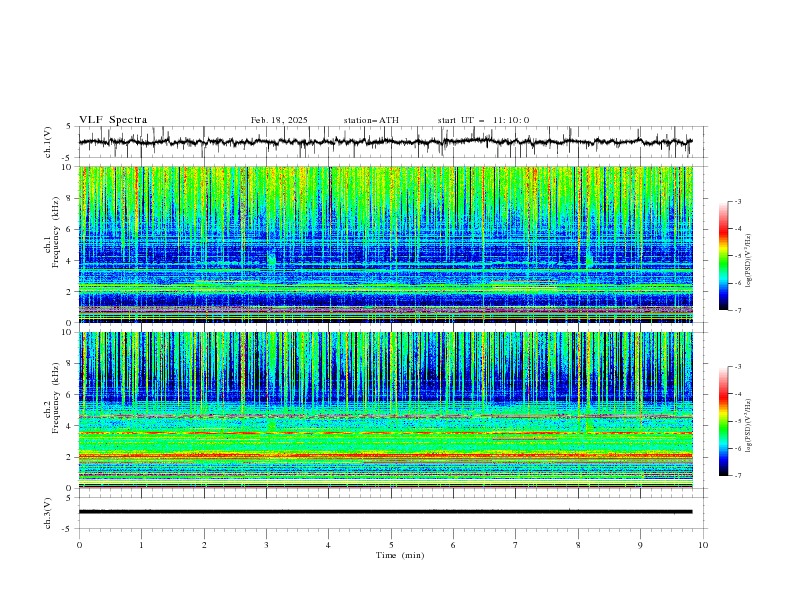Click the upper "log(PSD)(V²/Hz)" colorbar label
Image resolution: width=792 pixels, height=612 pixels.
tap(748, 261)
